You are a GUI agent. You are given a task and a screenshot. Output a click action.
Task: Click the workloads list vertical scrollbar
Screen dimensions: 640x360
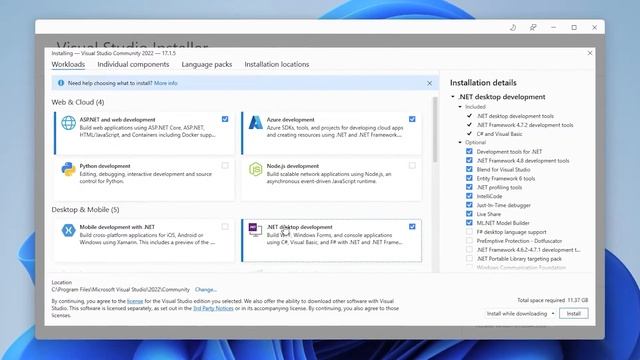(435, 130)
